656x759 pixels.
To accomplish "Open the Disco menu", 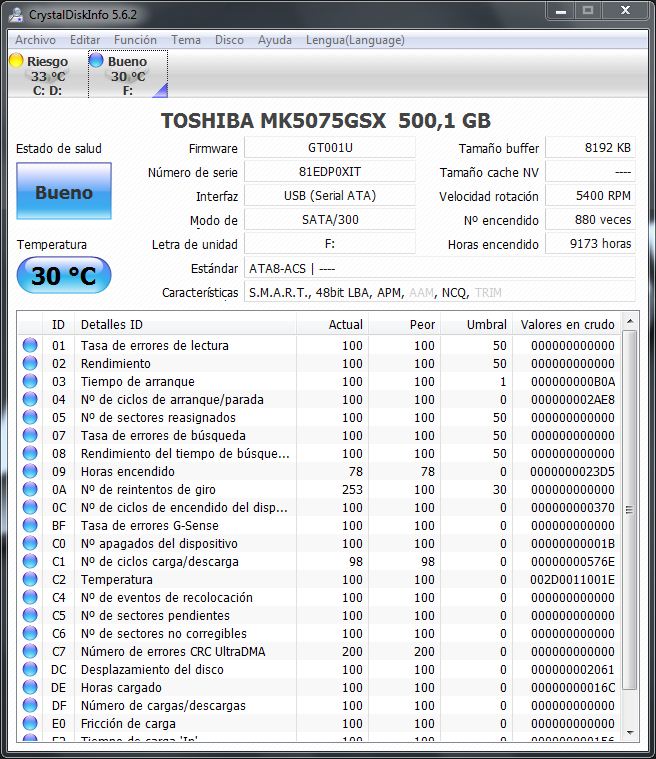I will (229, 40).
